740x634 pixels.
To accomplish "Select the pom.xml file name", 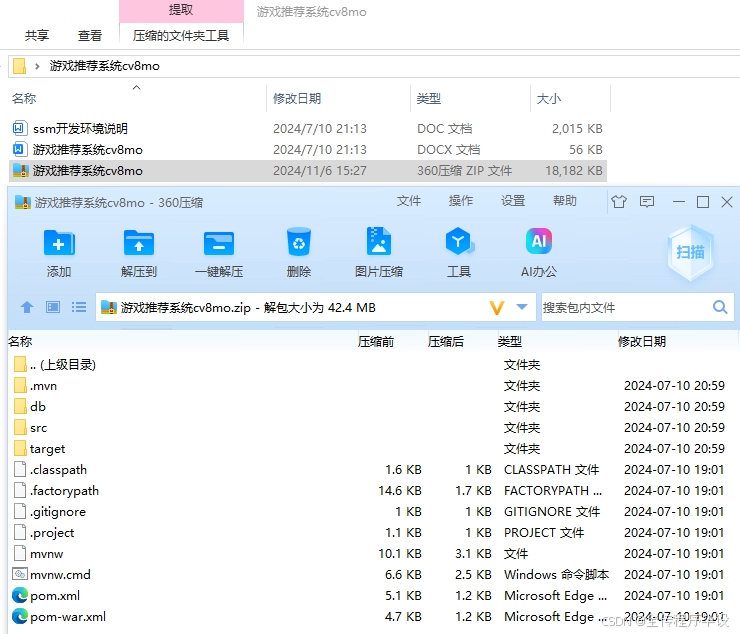I will (x=55, y=596).
